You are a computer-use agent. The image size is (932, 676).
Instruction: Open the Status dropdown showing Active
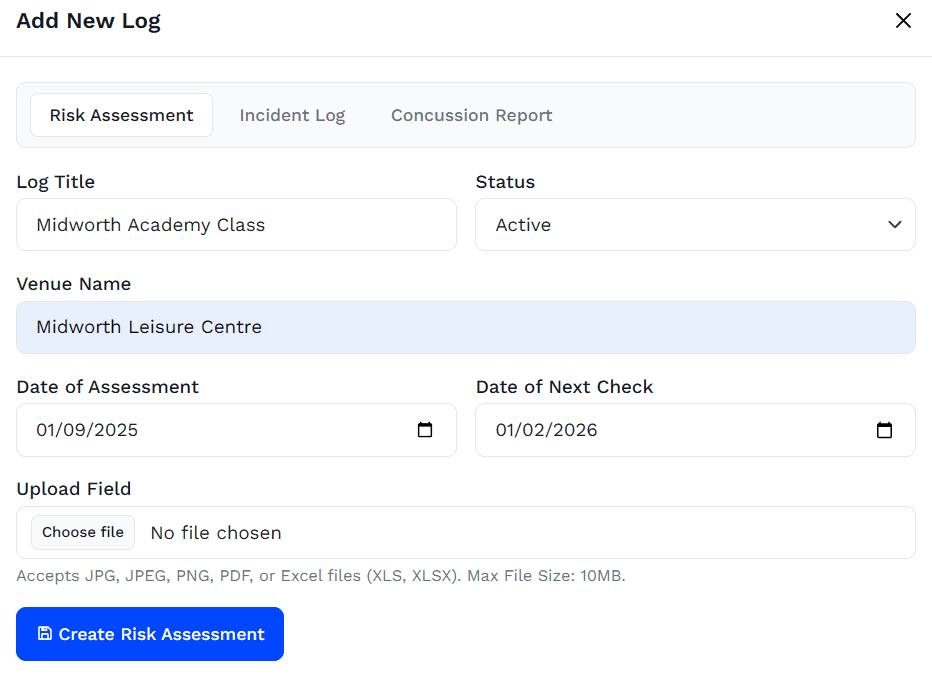pos(695,225)
